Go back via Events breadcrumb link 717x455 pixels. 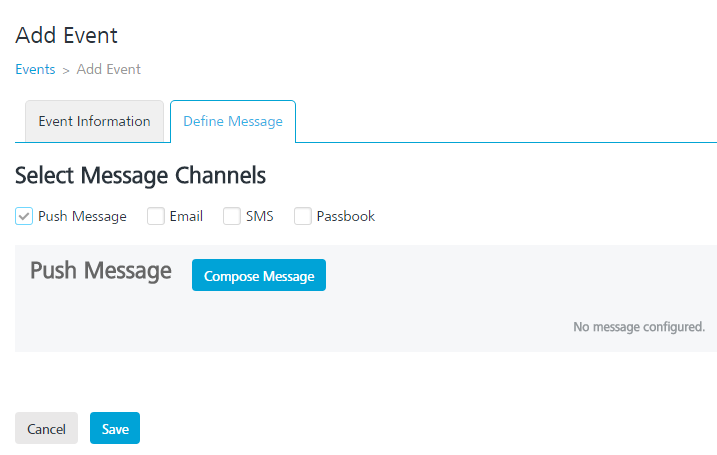35,70
